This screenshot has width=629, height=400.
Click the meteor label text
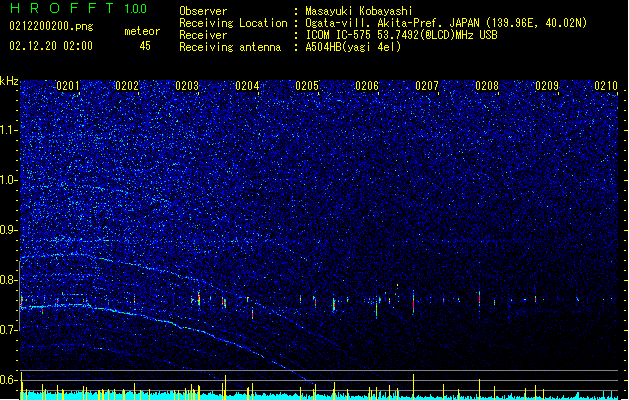(x=142, y=31)
